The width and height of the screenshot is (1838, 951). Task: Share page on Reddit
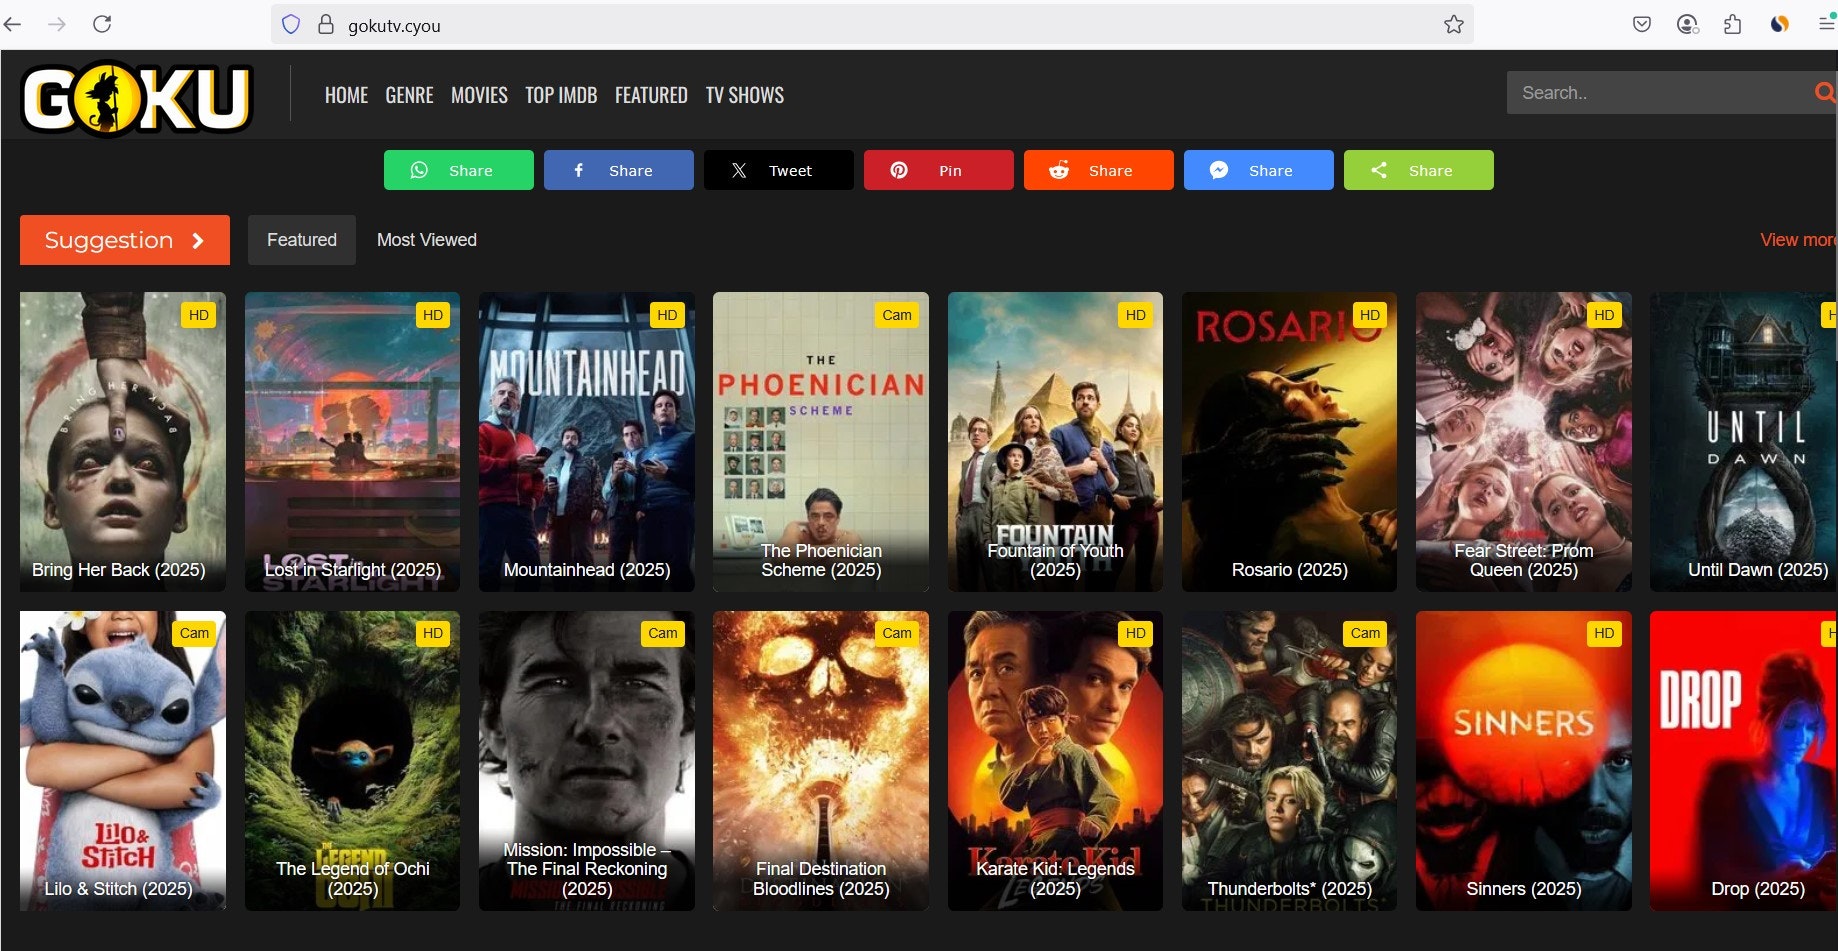[x=1098, y=170]
